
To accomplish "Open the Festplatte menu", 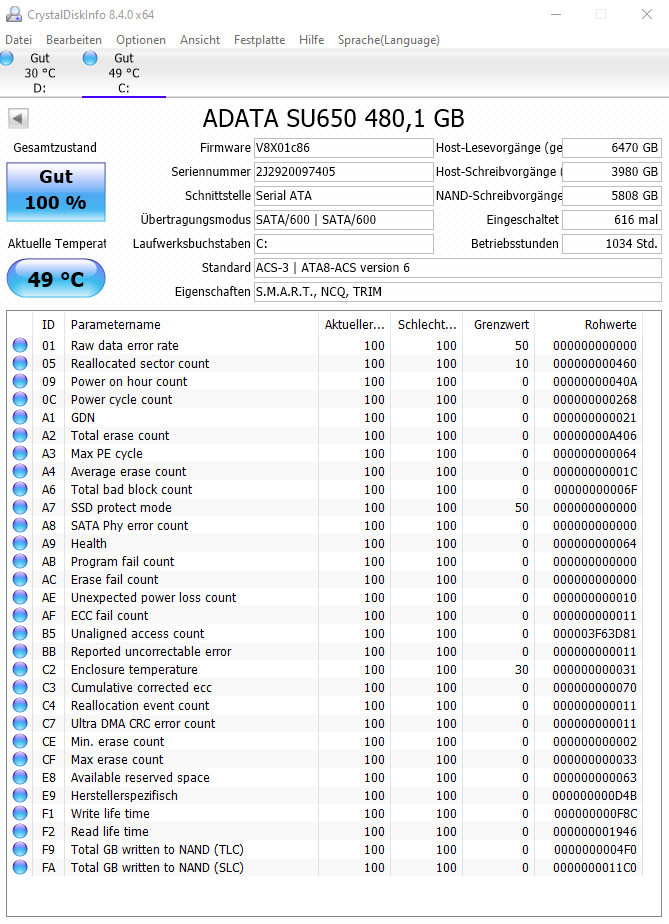I will tap(259, 39).
